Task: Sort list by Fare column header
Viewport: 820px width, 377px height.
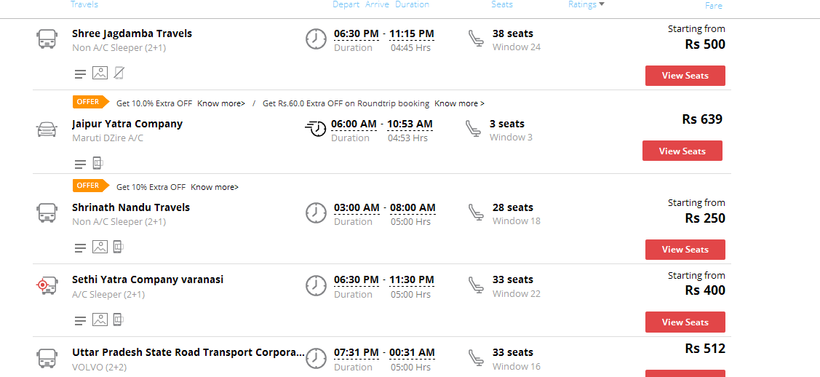Action: (713, 6)
